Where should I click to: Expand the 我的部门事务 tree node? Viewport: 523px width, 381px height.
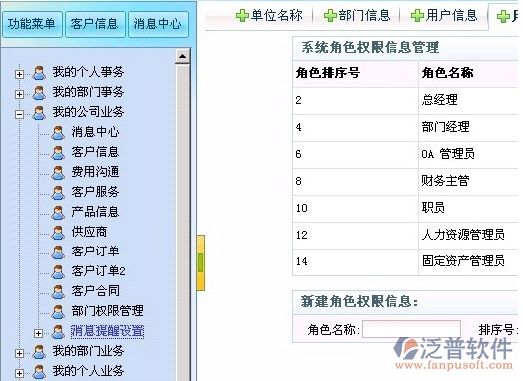[19, 94]
